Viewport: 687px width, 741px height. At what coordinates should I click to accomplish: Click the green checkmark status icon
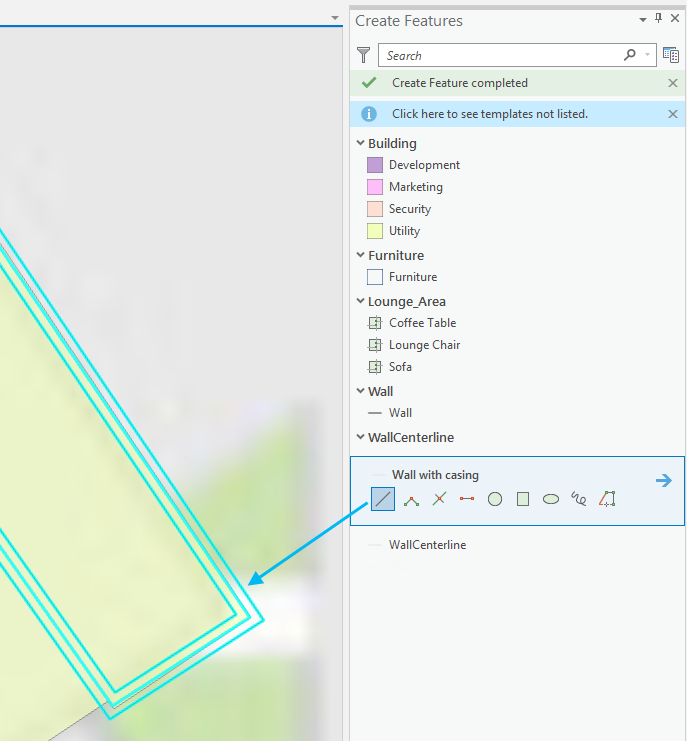[369, 83]
